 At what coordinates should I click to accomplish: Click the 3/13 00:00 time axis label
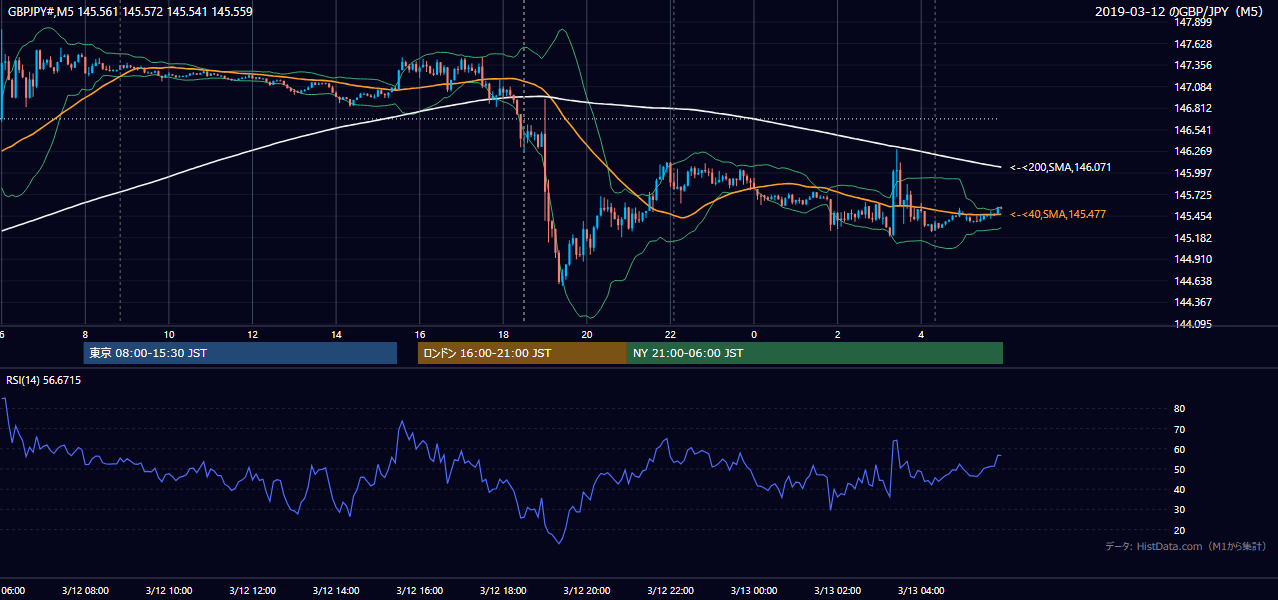pyautogui.click(x=755, y=591)
